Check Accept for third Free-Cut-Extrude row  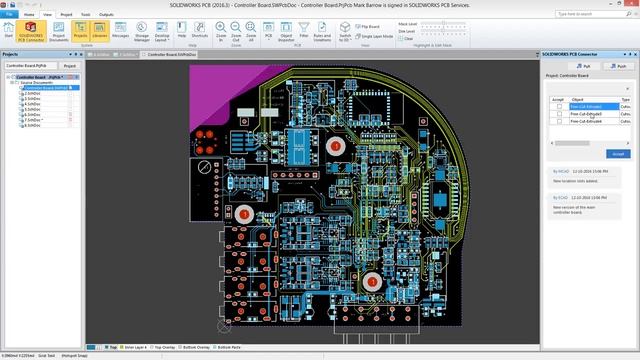tap(559, 121)
